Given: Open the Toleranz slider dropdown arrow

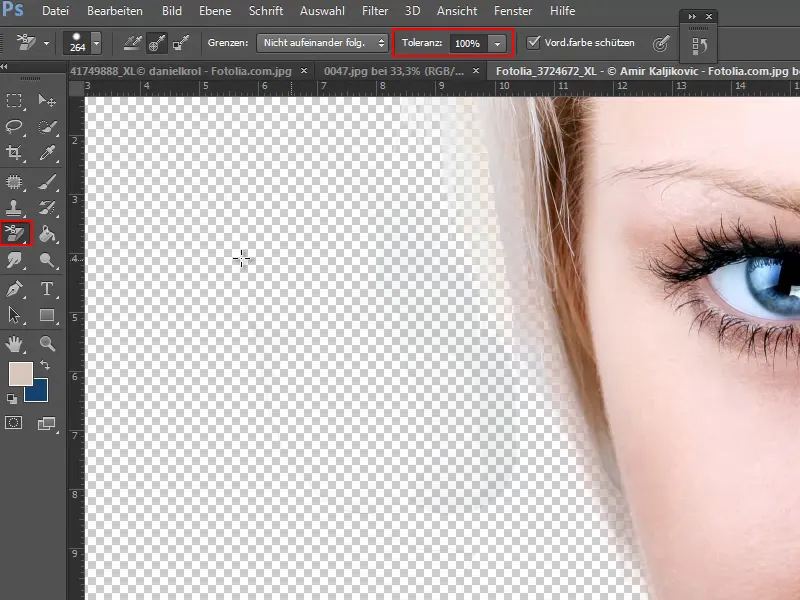Looking at the screenshot, I should (x=497, y=44).
